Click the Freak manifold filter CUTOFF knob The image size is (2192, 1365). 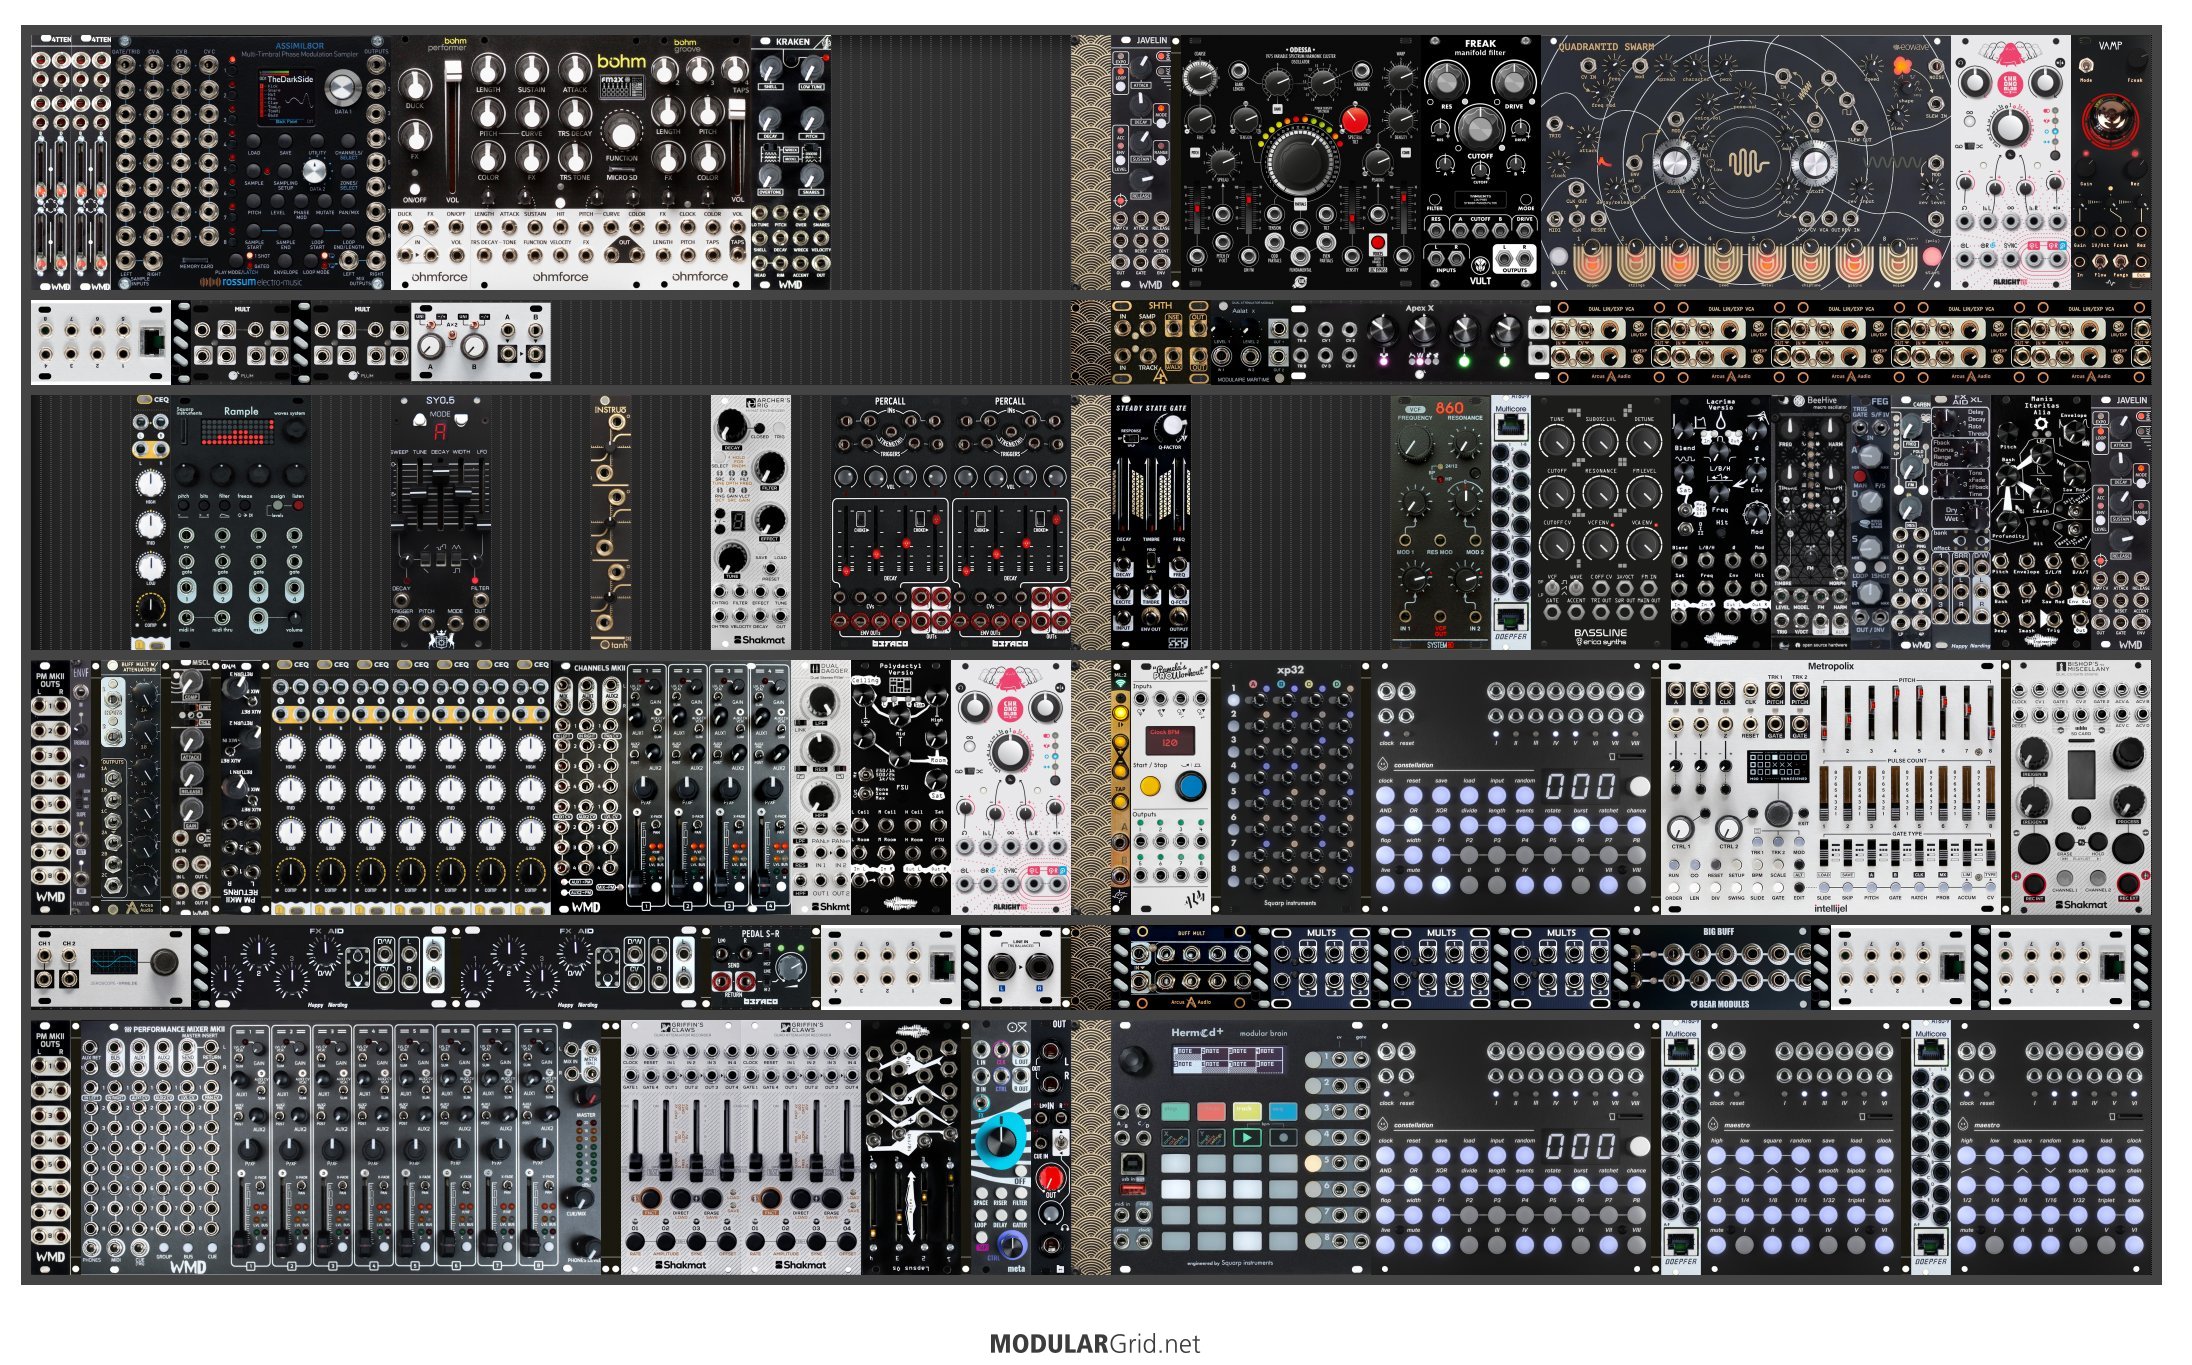pyautogui.click(x=1479, y=128)
